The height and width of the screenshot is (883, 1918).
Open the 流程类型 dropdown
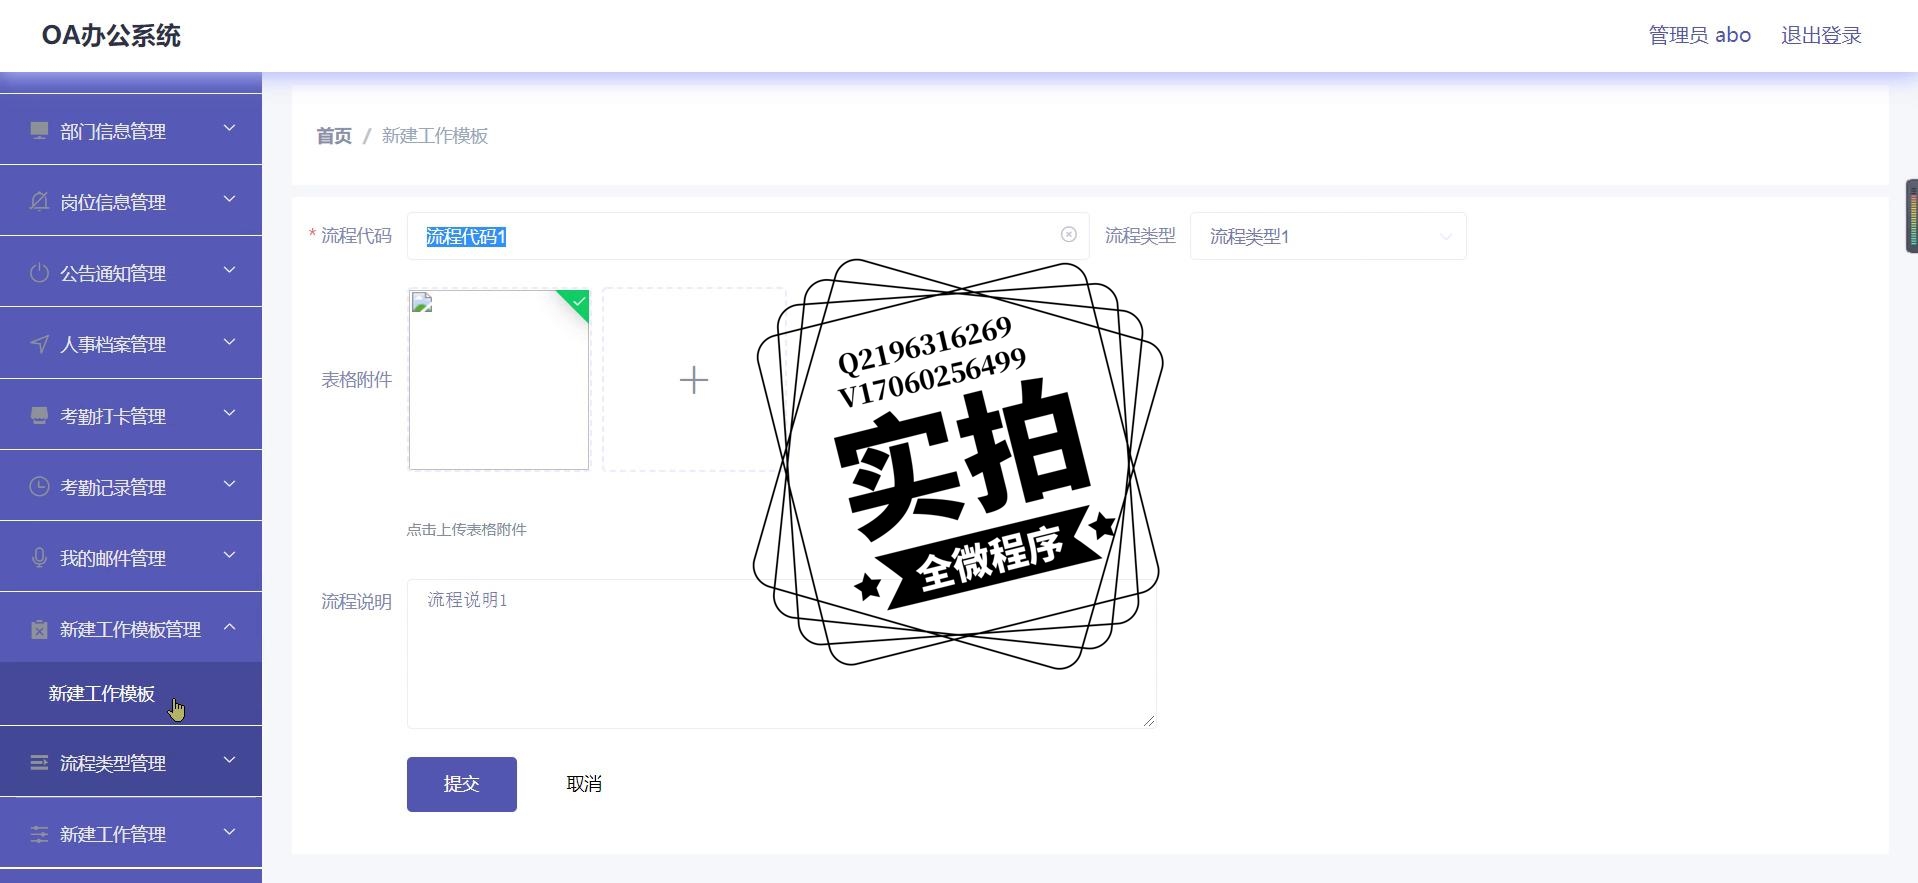1328,236
